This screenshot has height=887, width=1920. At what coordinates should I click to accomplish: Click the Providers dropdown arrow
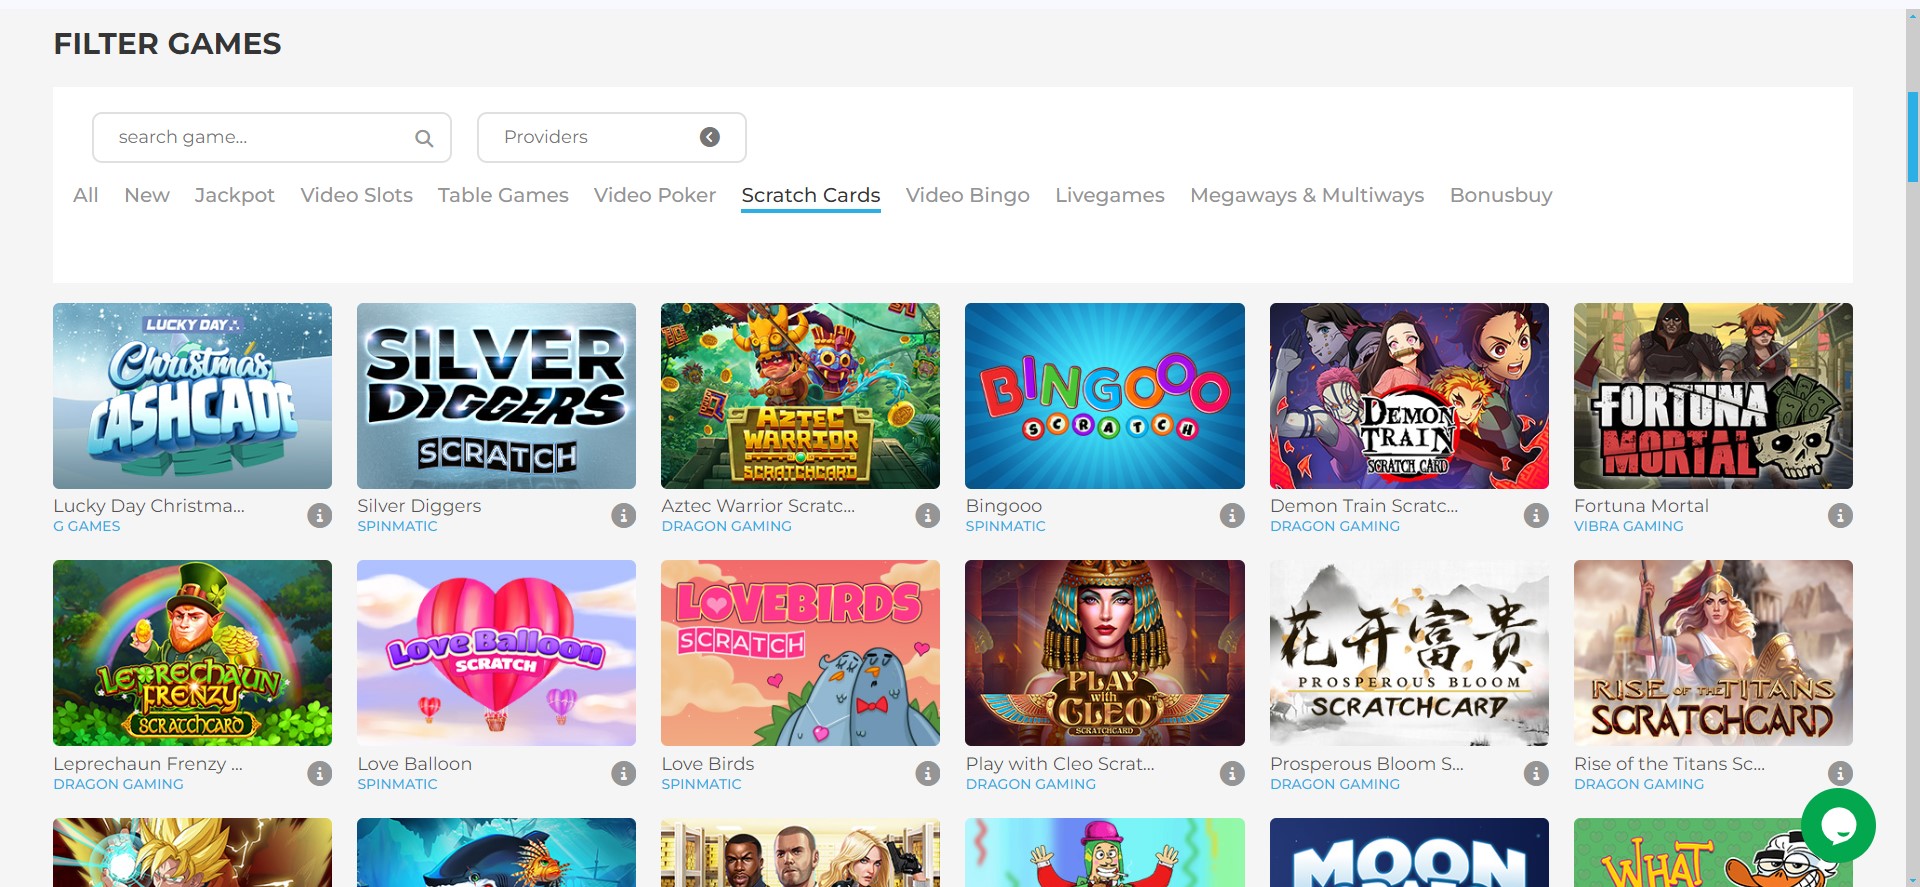point(710,137)
